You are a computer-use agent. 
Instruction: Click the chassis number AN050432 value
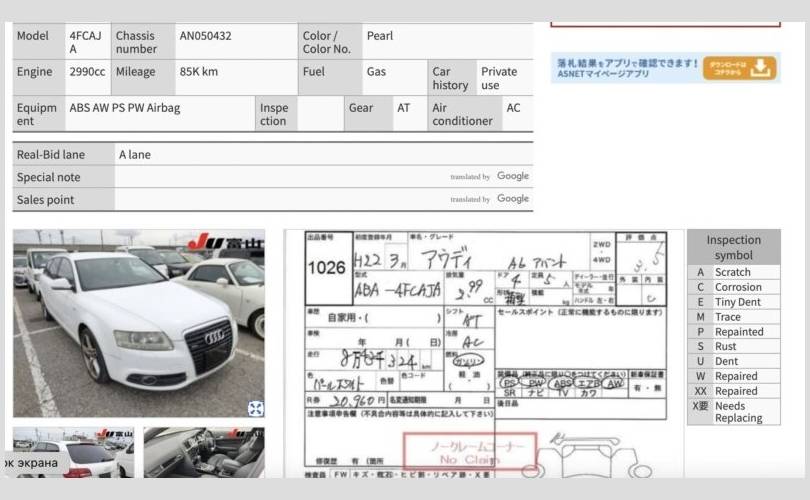[x=206, y=36]
